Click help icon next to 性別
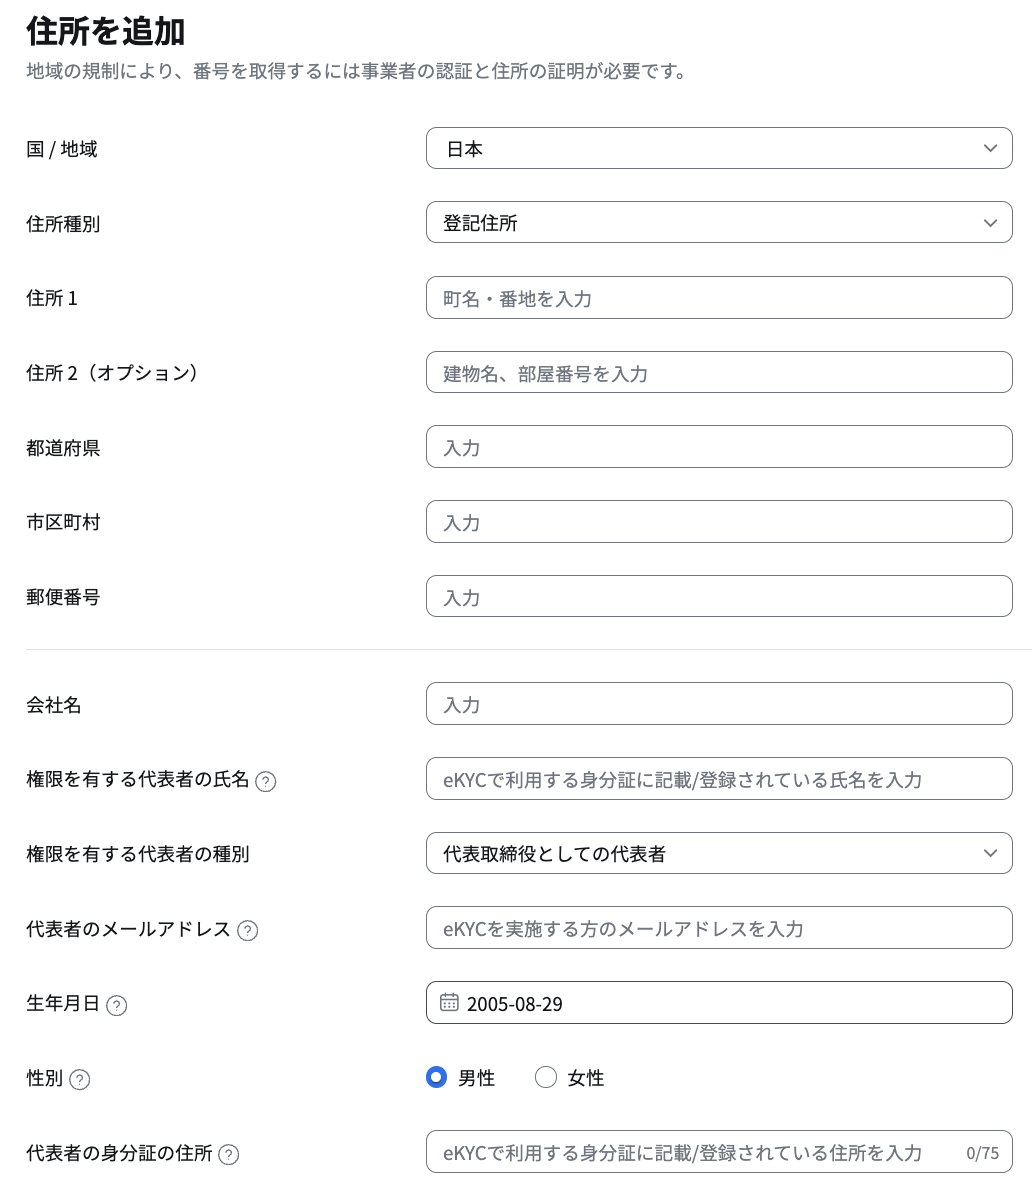Image resolution: width=1032 pixels, height=1194 pixels. 79,1080
